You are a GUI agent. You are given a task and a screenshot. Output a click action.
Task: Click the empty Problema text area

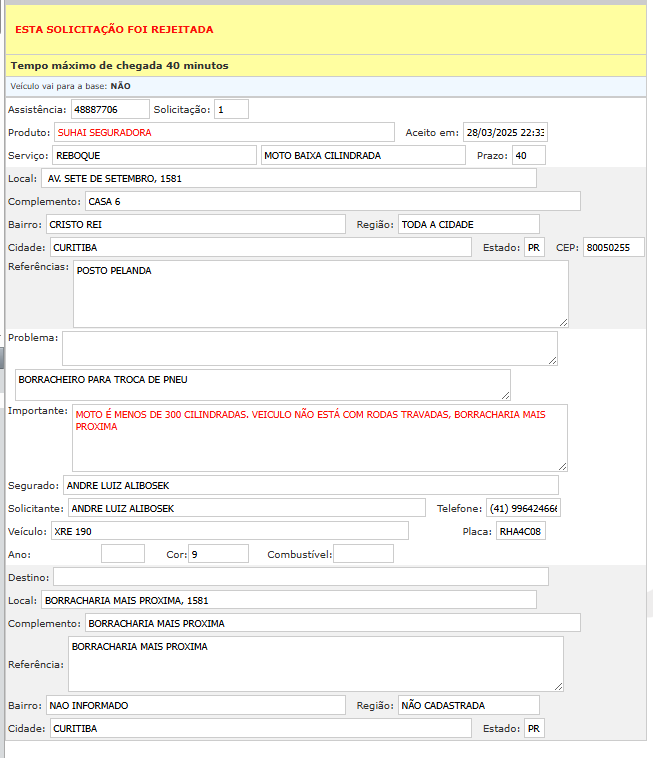(309, 348)
